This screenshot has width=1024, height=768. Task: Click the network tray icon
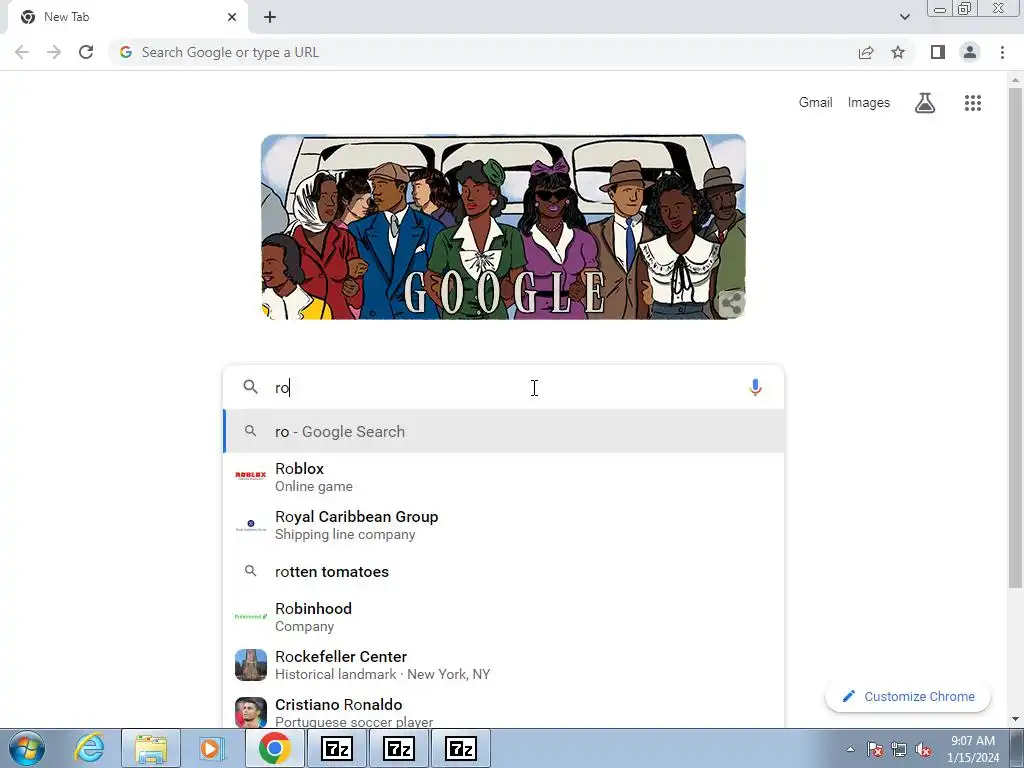point(899,749)
